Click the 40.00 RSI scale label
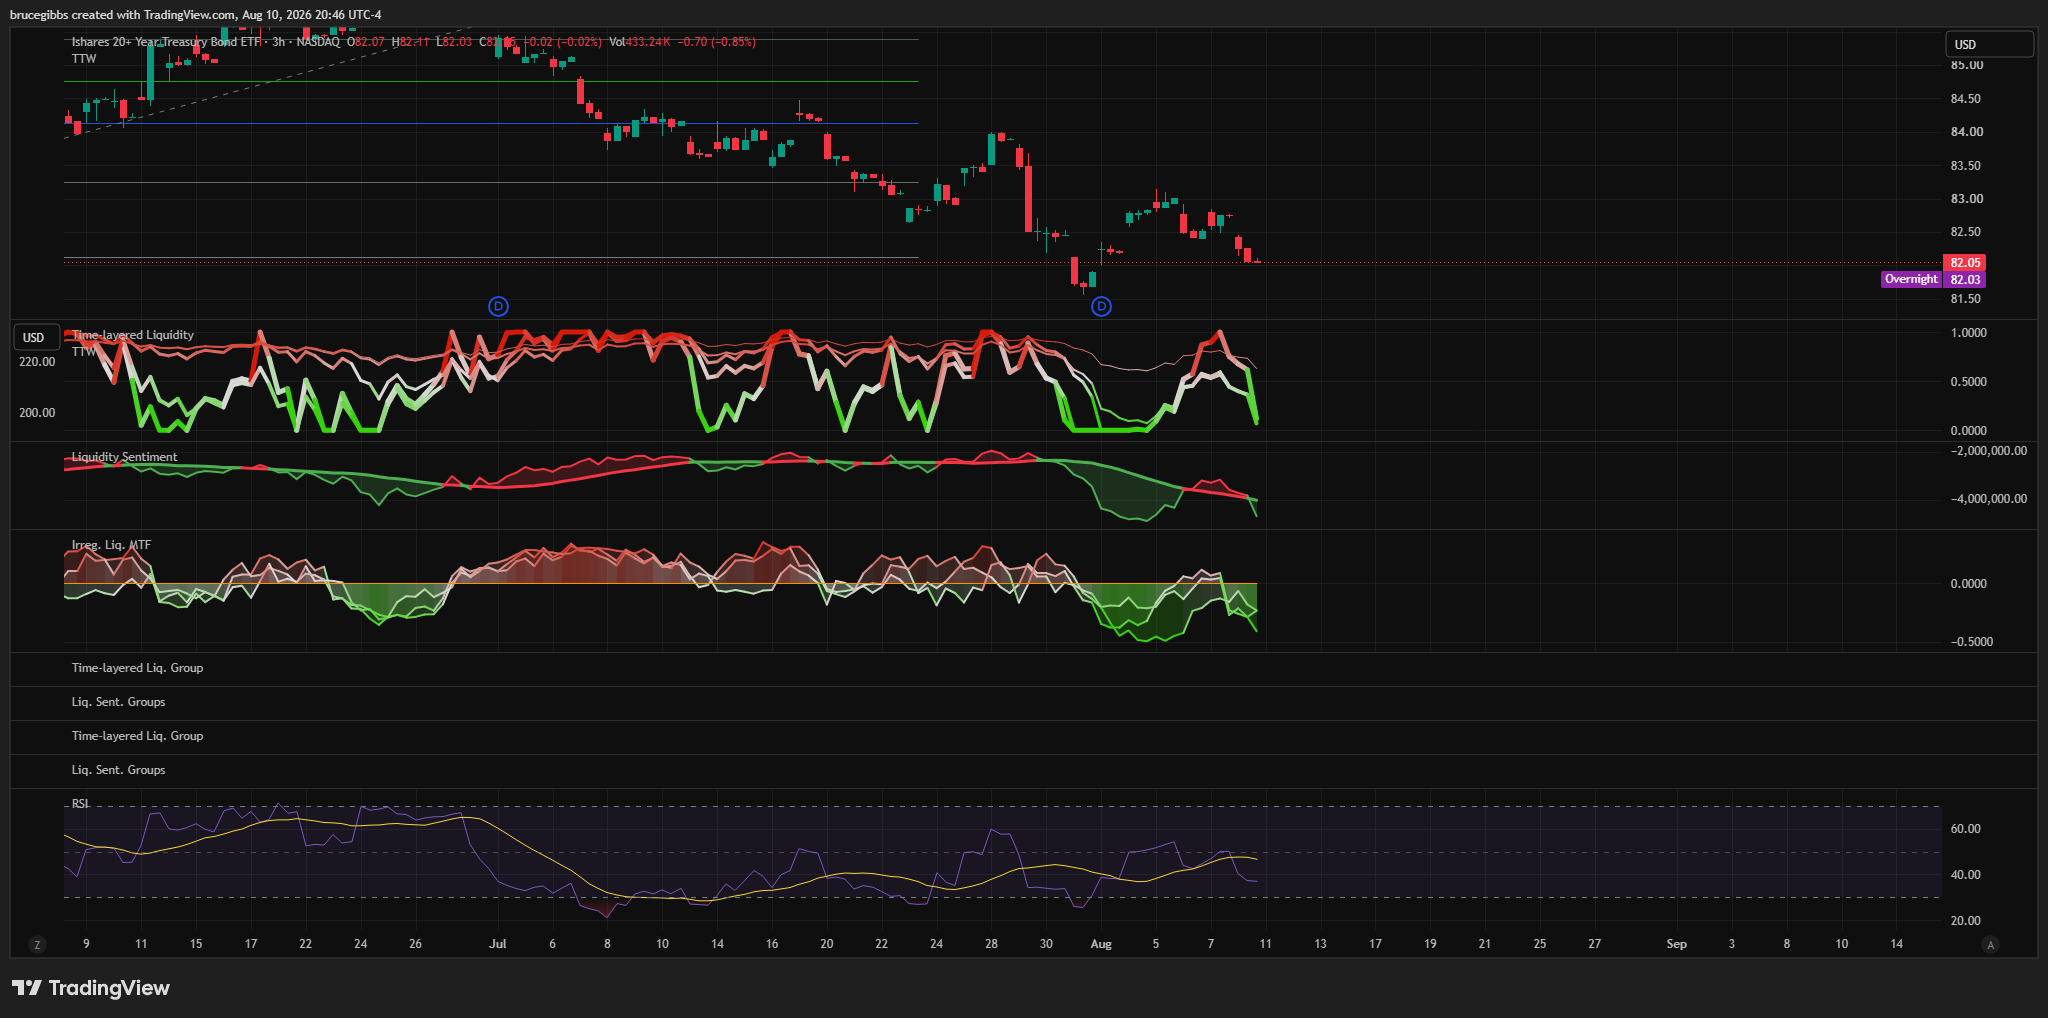 [1966, 875]
